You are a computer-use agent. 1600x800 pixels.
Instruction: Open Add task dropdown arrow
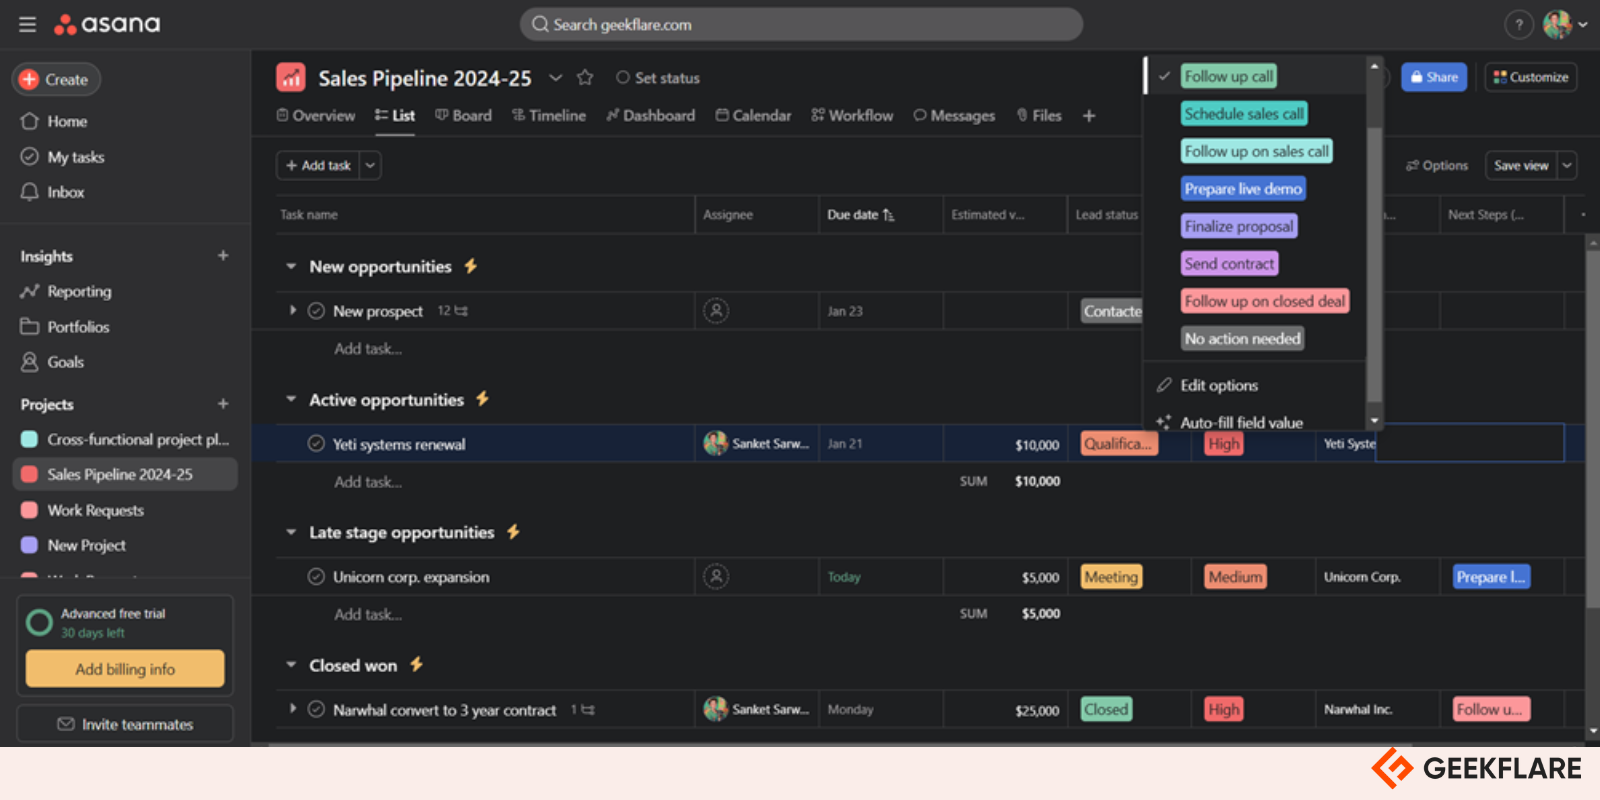[371, 165]
